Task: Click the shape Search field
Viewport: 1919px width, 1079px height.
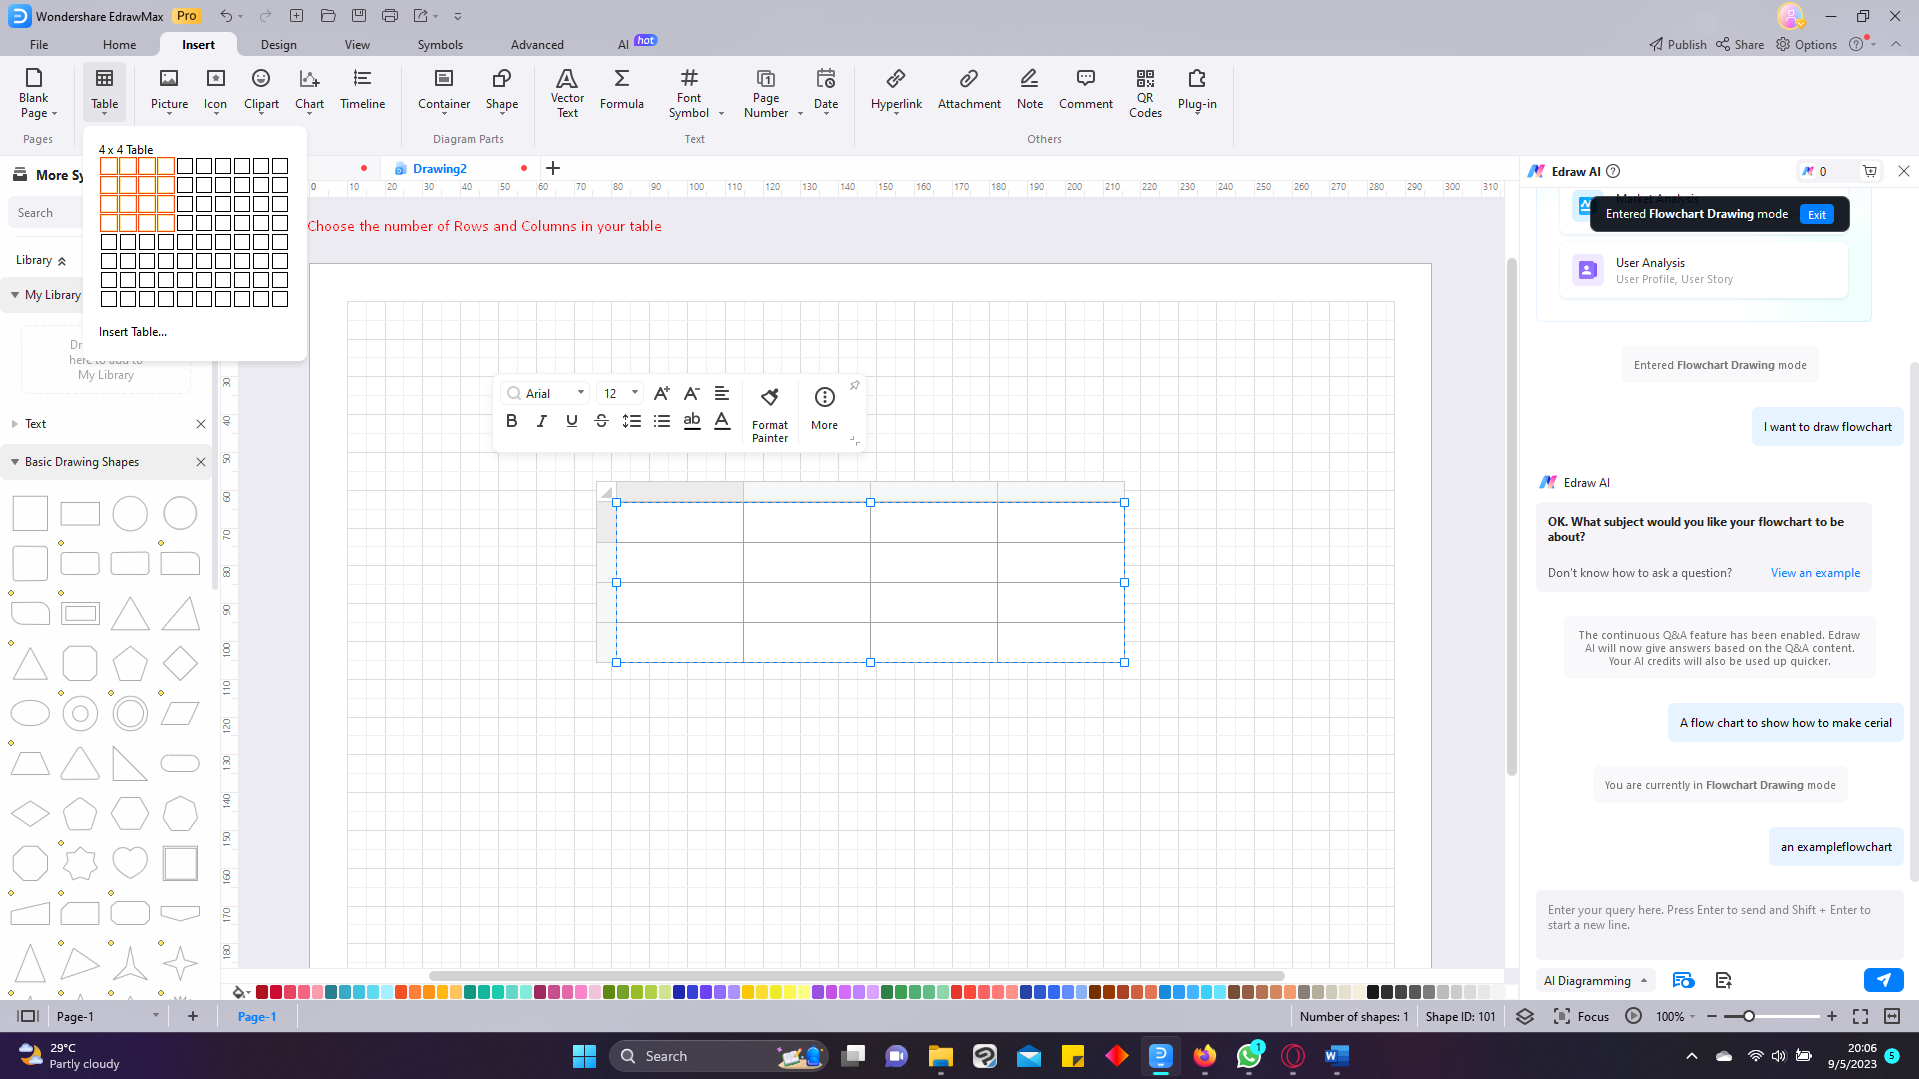Action: [x=45, y=213]
